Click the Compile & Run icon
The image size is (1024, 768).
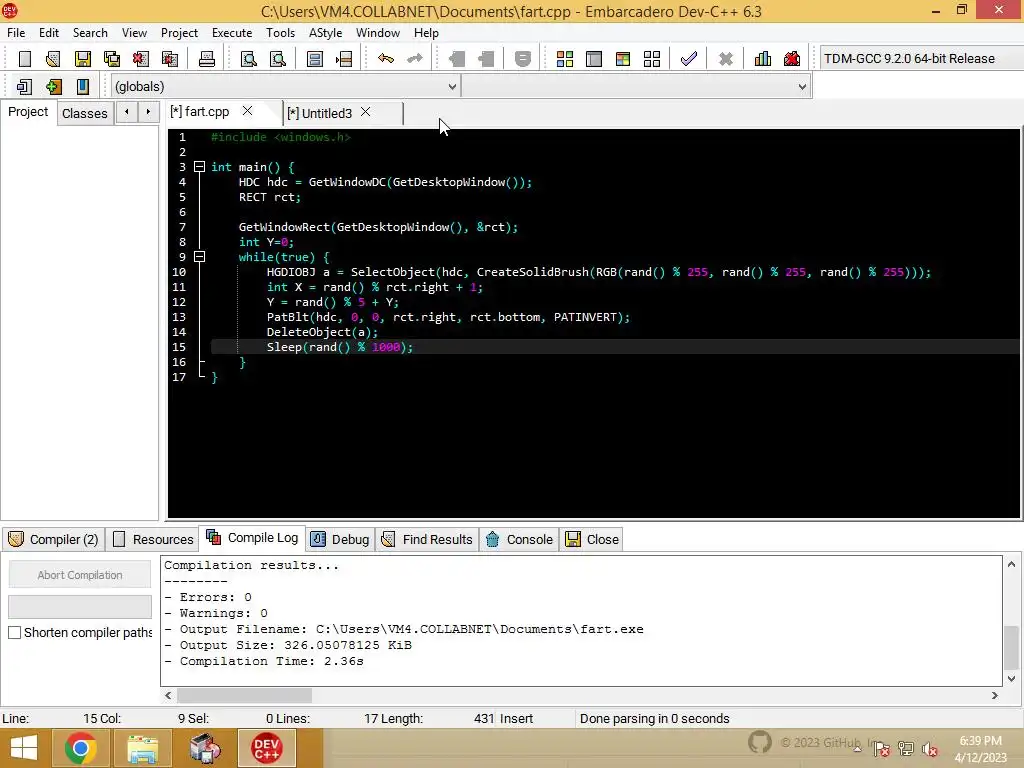622,59
